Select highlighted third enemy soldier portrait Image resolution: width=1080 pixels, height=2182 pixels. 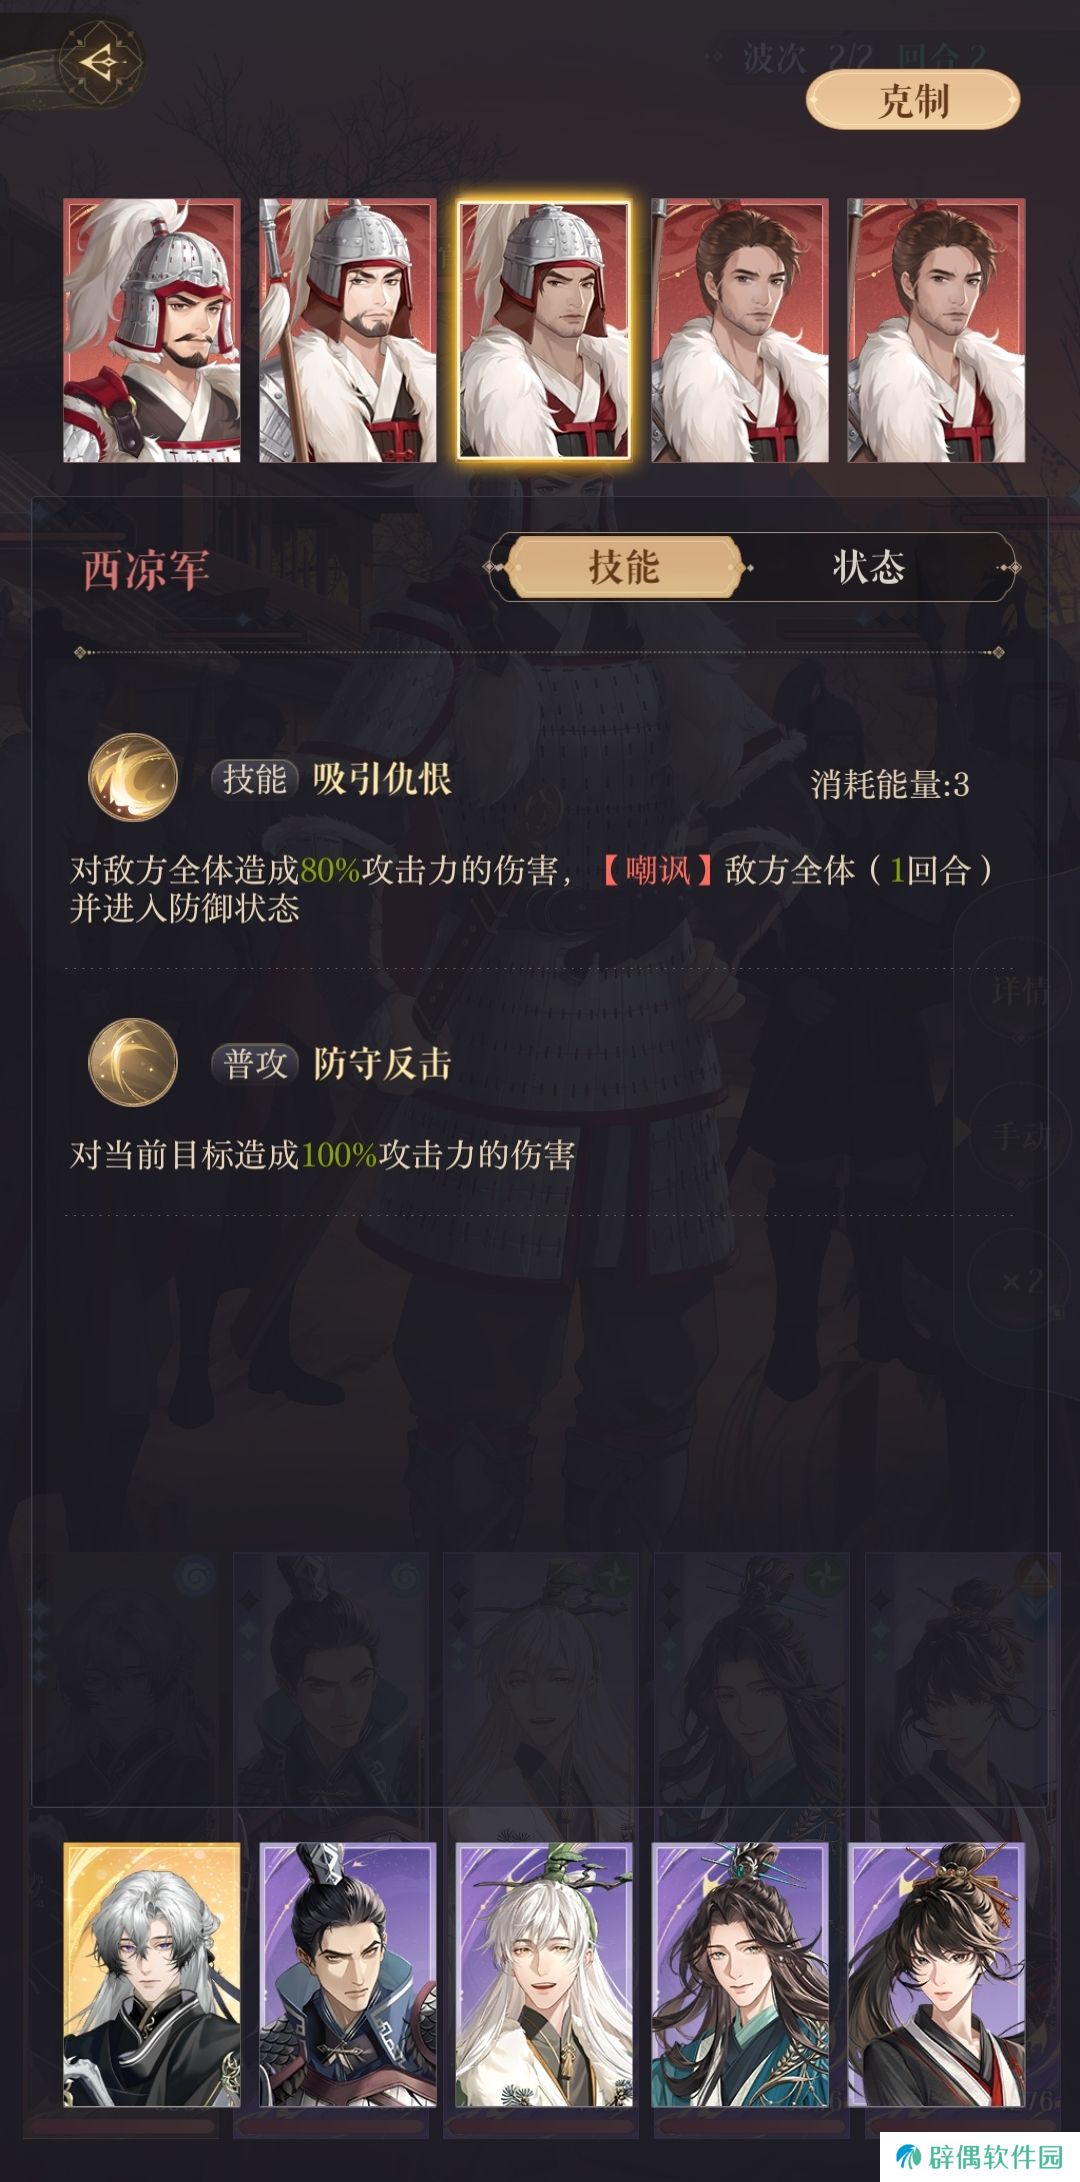[x=544, y=330]
